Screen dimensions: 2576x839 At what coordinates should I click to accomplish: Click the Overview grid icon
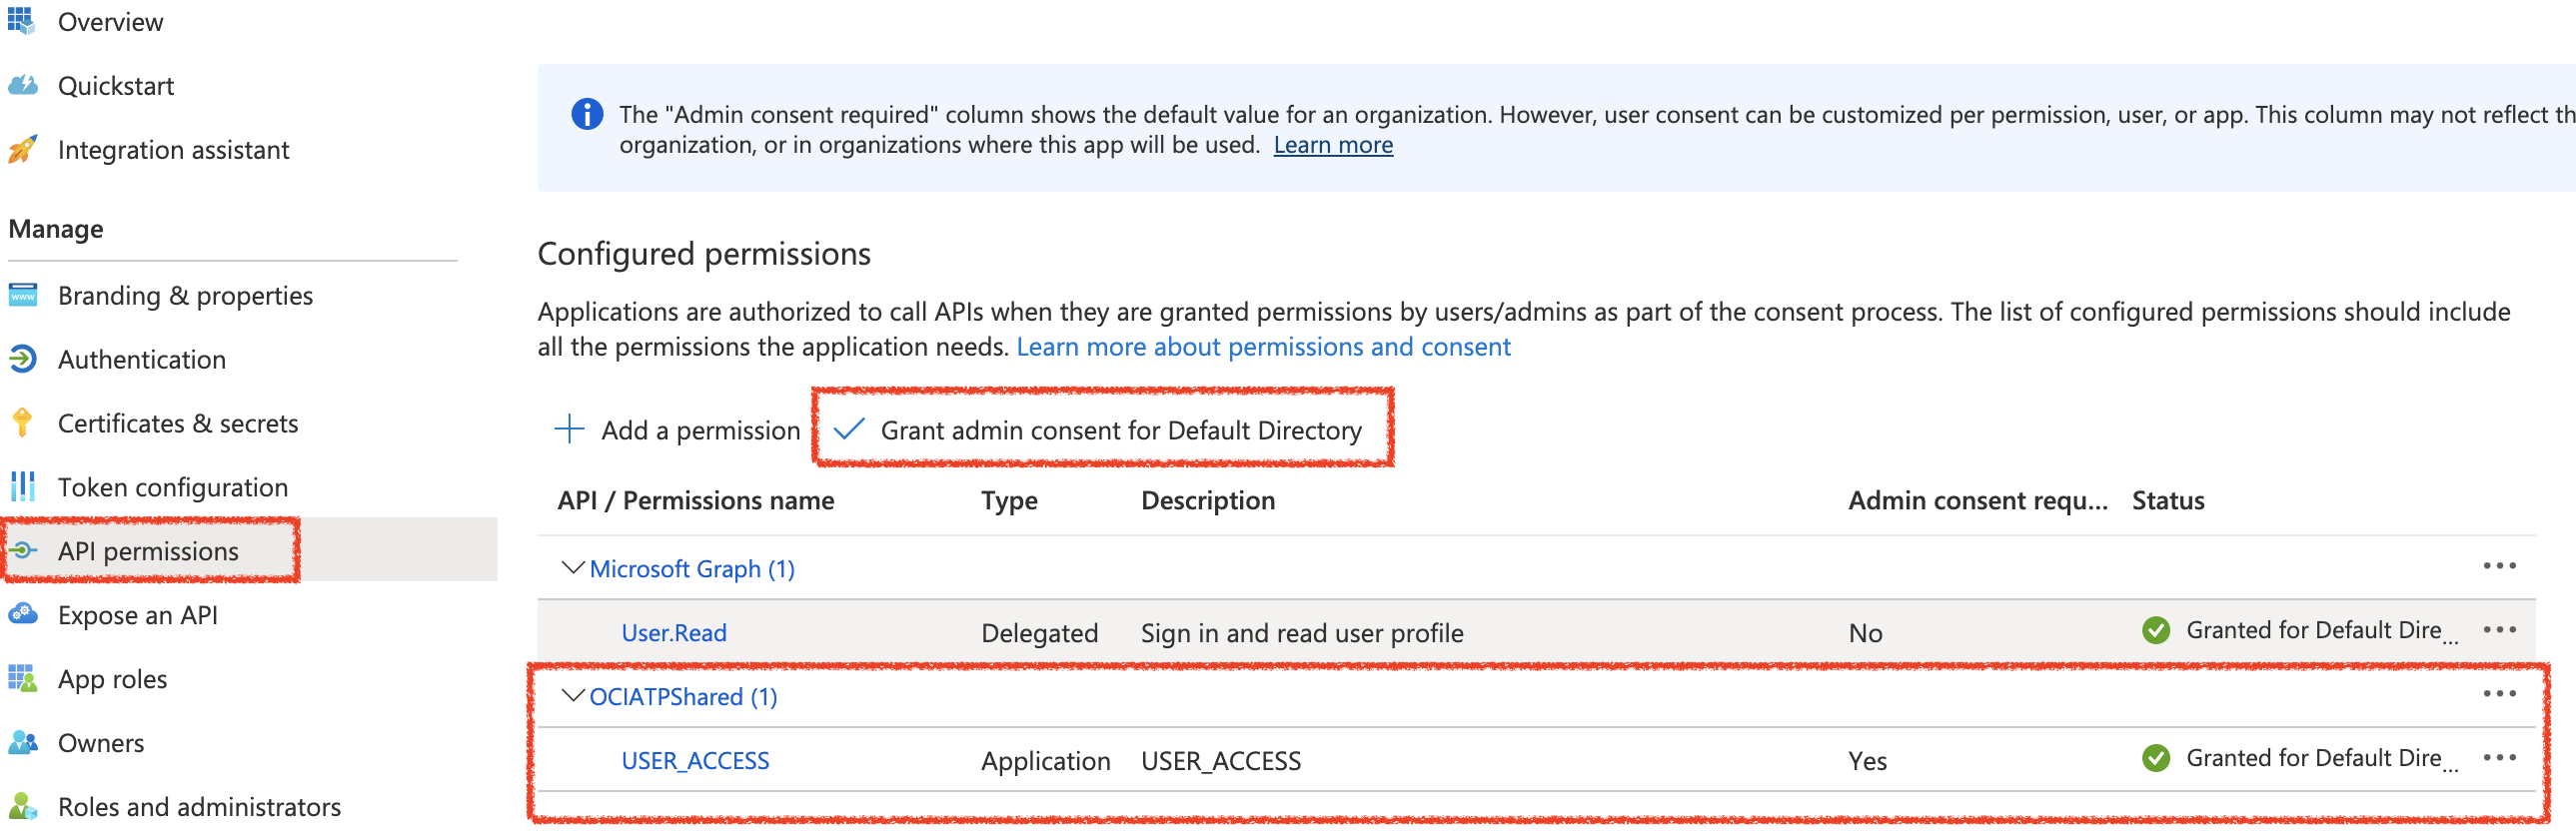tap(21, 20)
